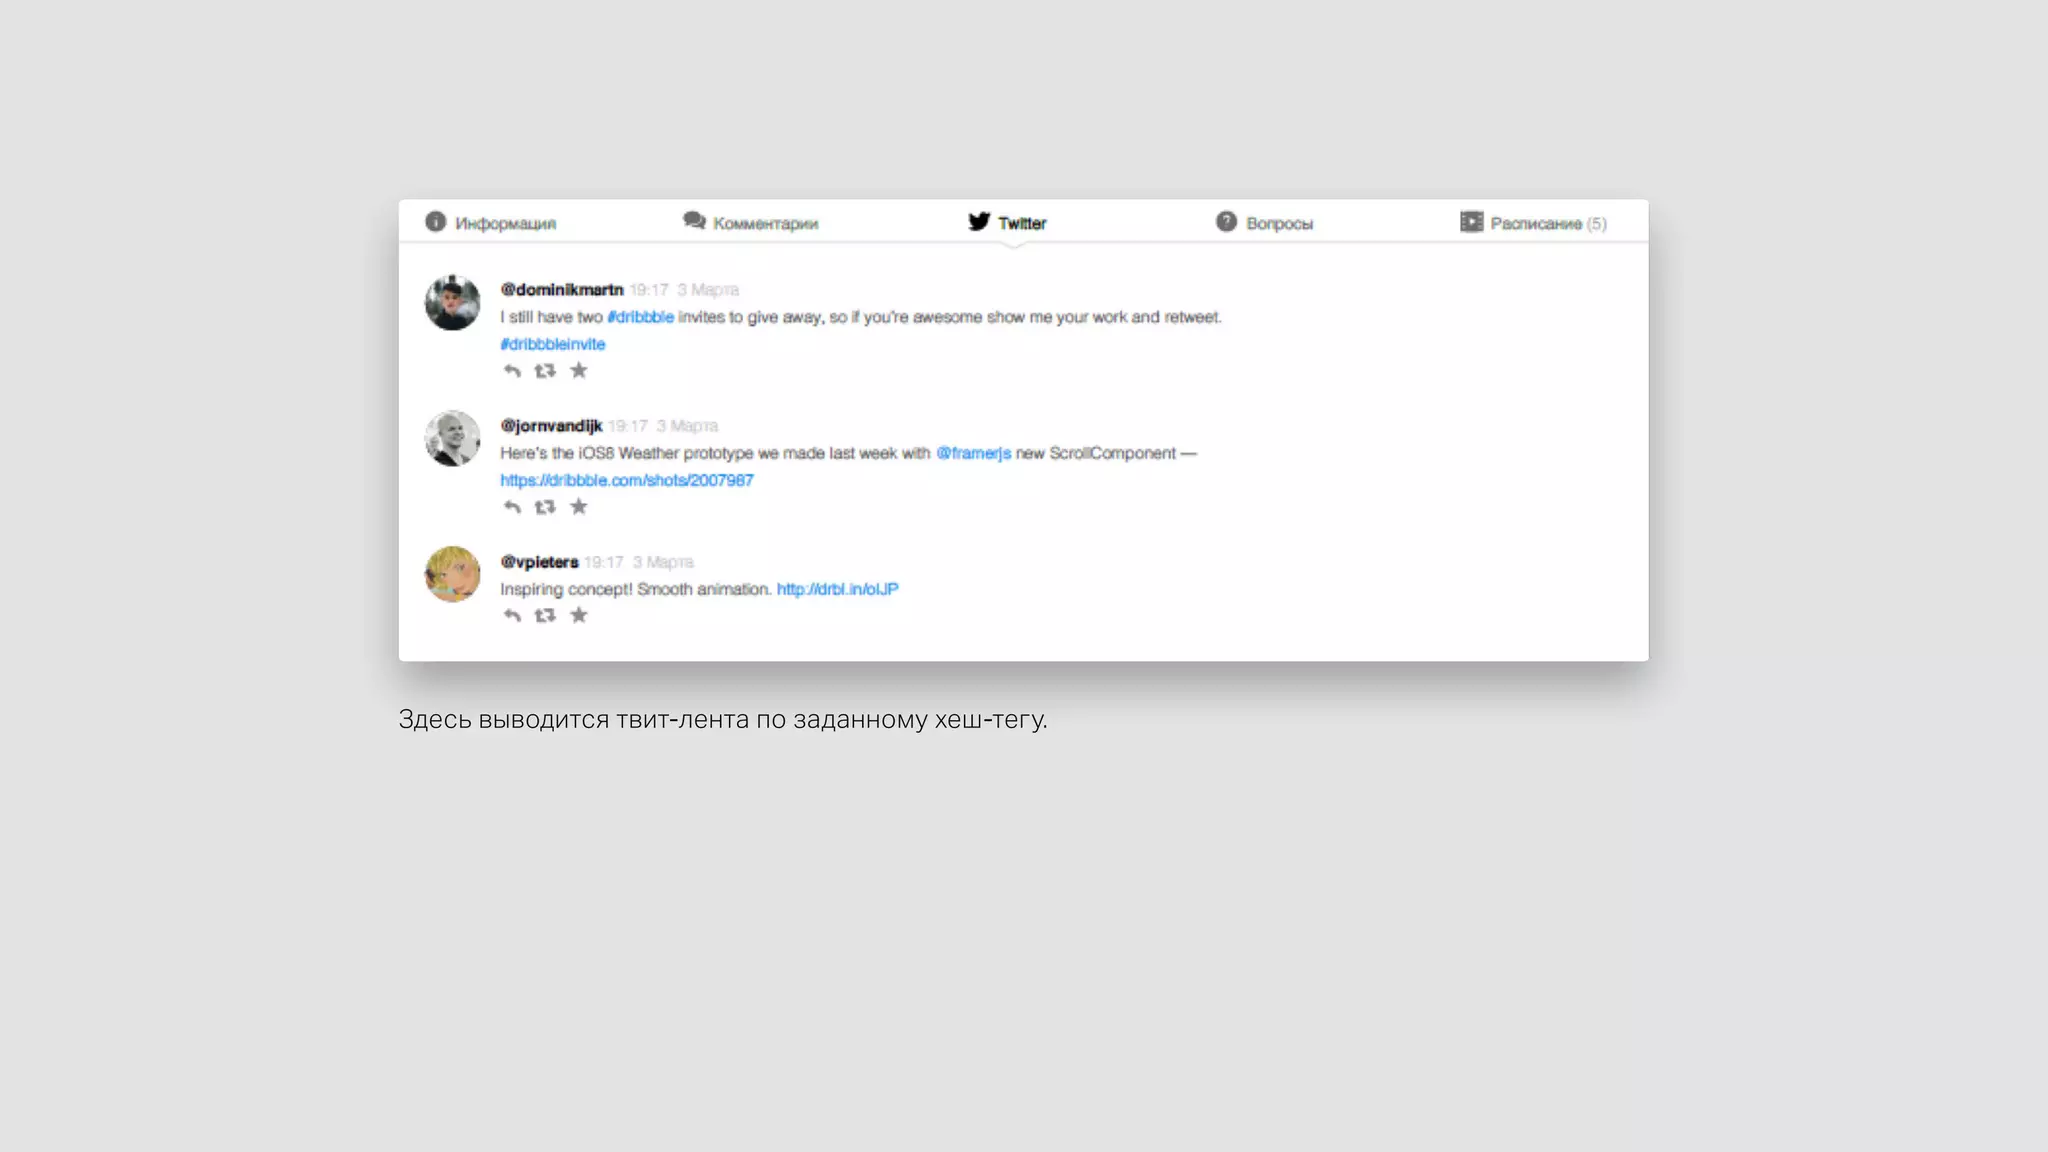Click the @framerjs mention
Viewport: 2048px width, 1152px height.
coord(973,453)
